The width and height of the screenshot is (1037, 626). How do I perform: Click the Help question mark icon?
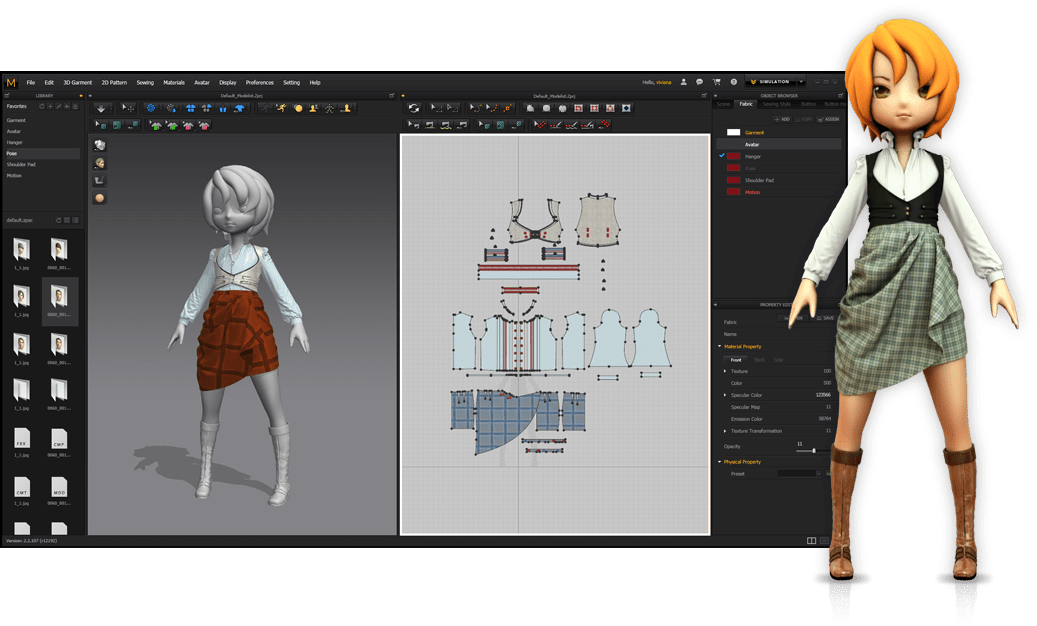(733, 82)
